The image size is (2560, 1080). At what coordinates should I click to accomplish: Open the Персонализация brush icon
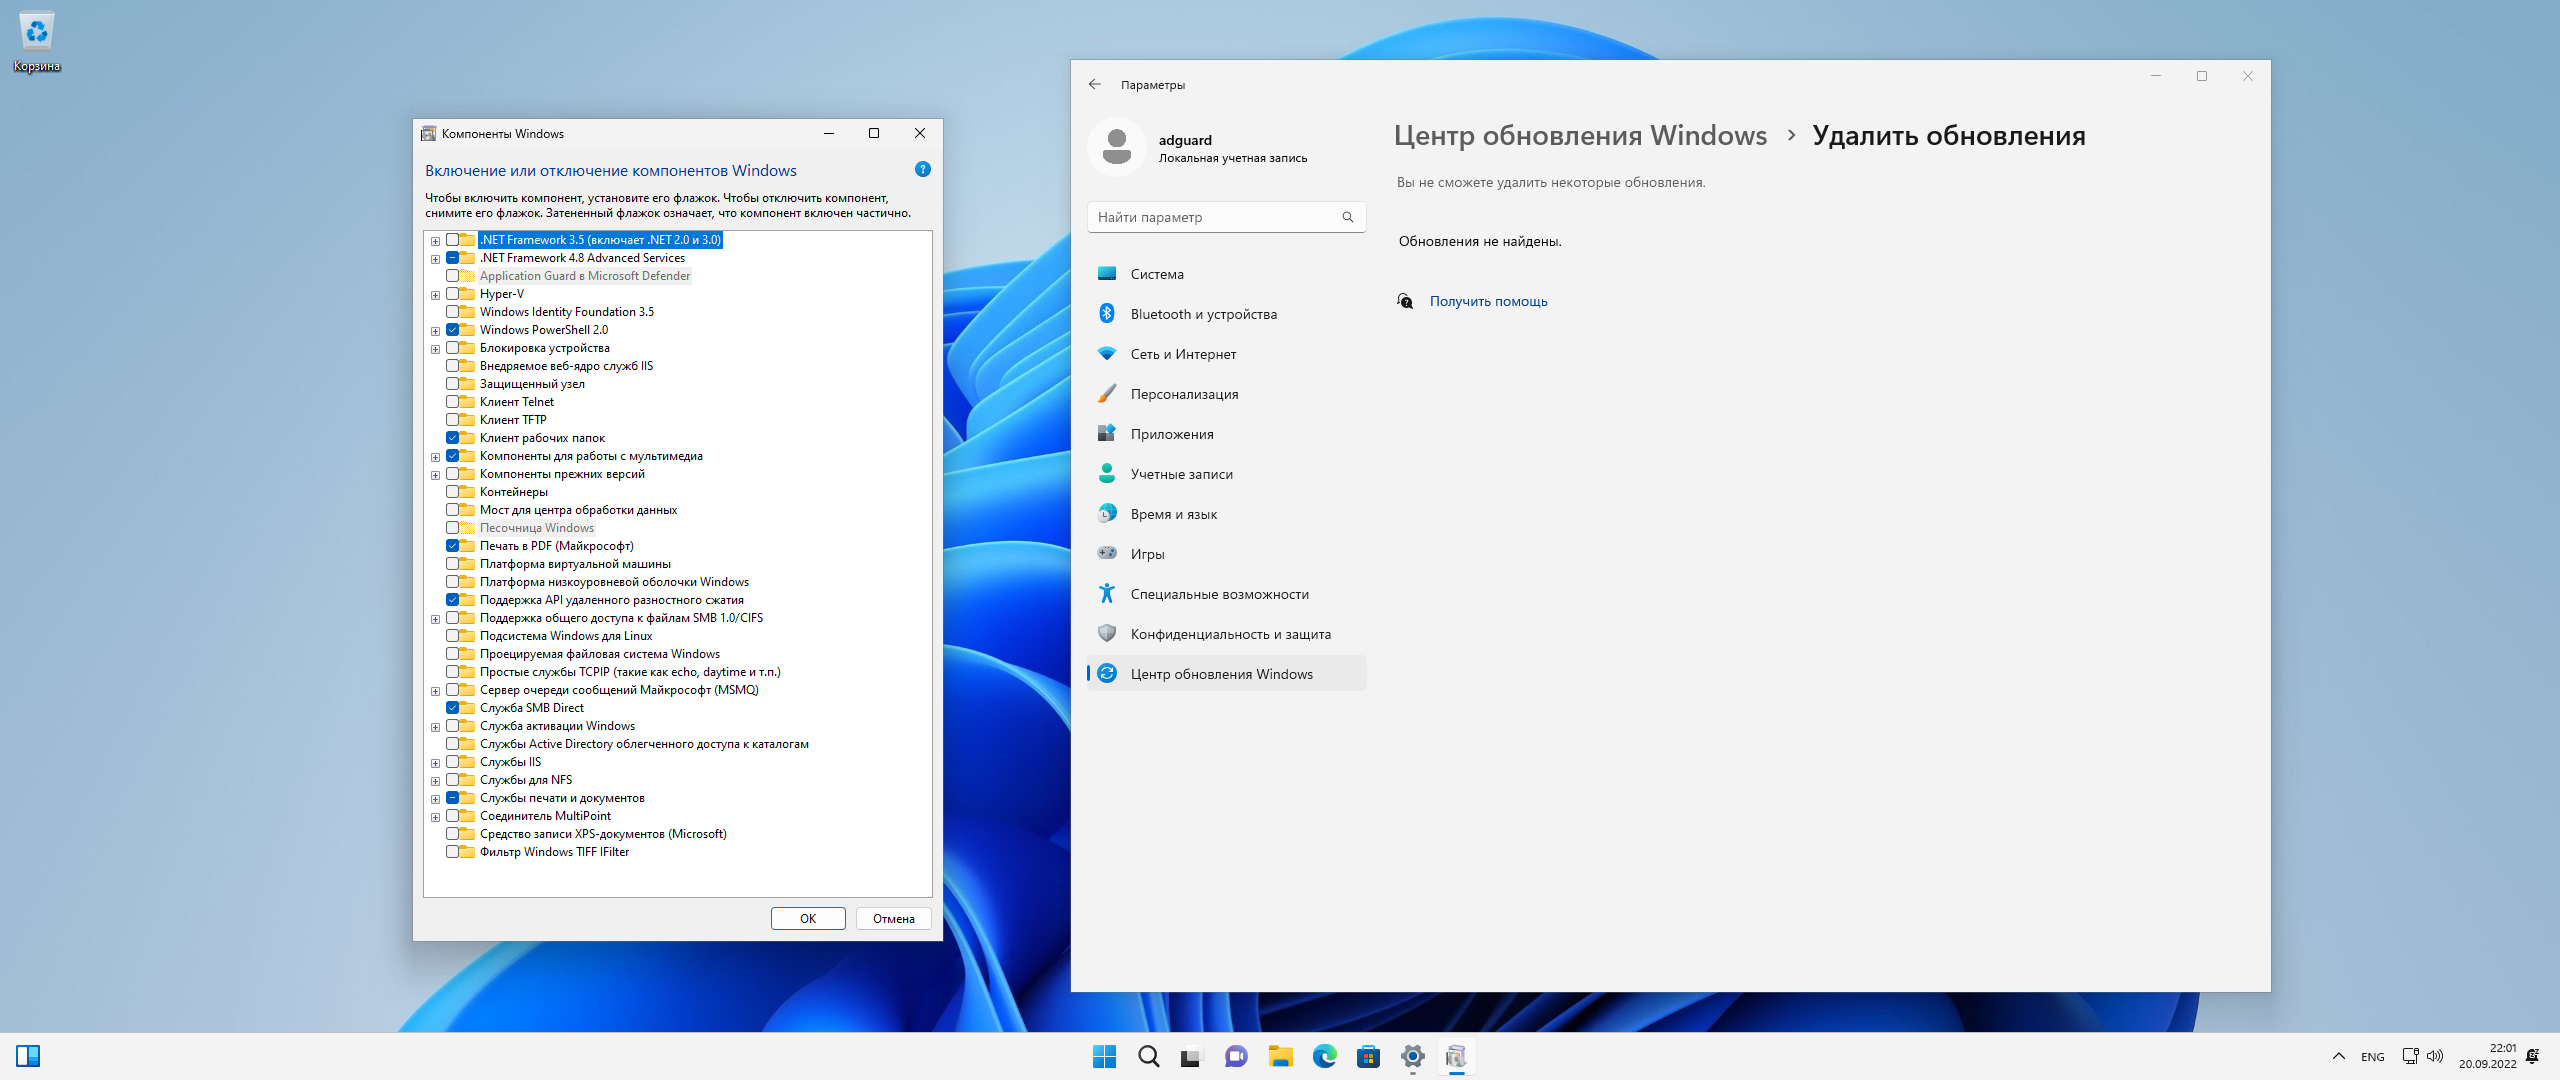(1107, 394)
